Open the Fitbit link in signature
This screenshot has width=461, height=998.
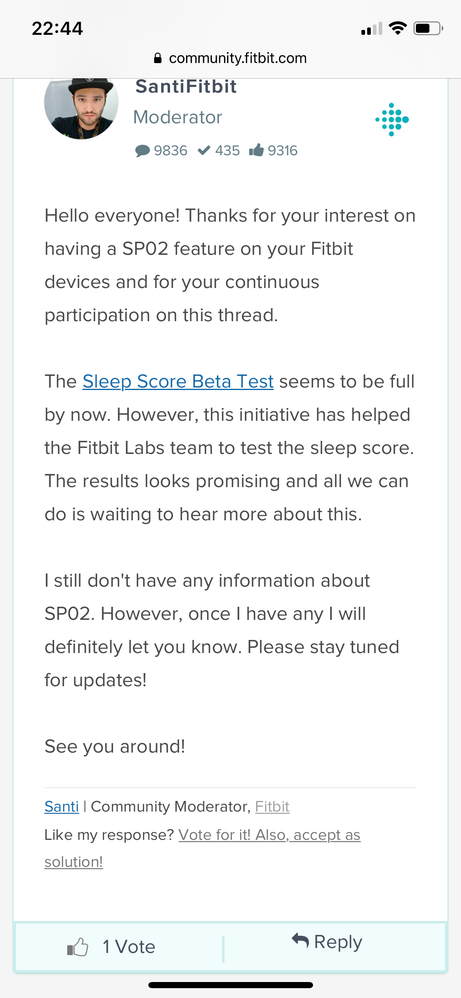click(x=273, y=807)
